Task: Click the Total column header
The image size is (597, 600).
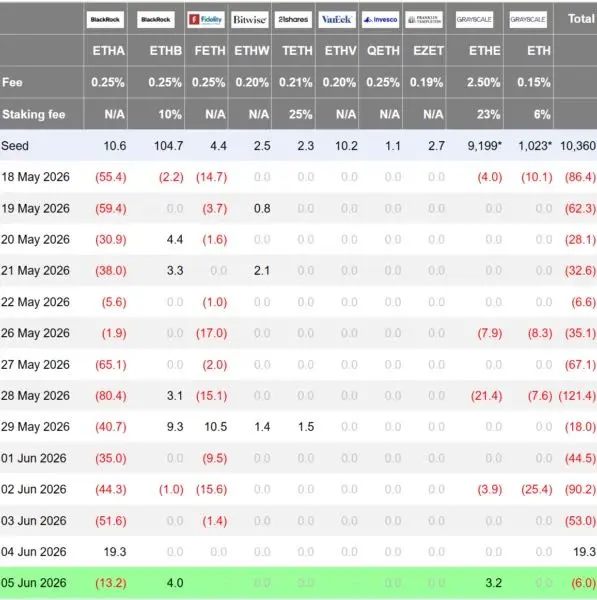Action: tap(581, 19)
